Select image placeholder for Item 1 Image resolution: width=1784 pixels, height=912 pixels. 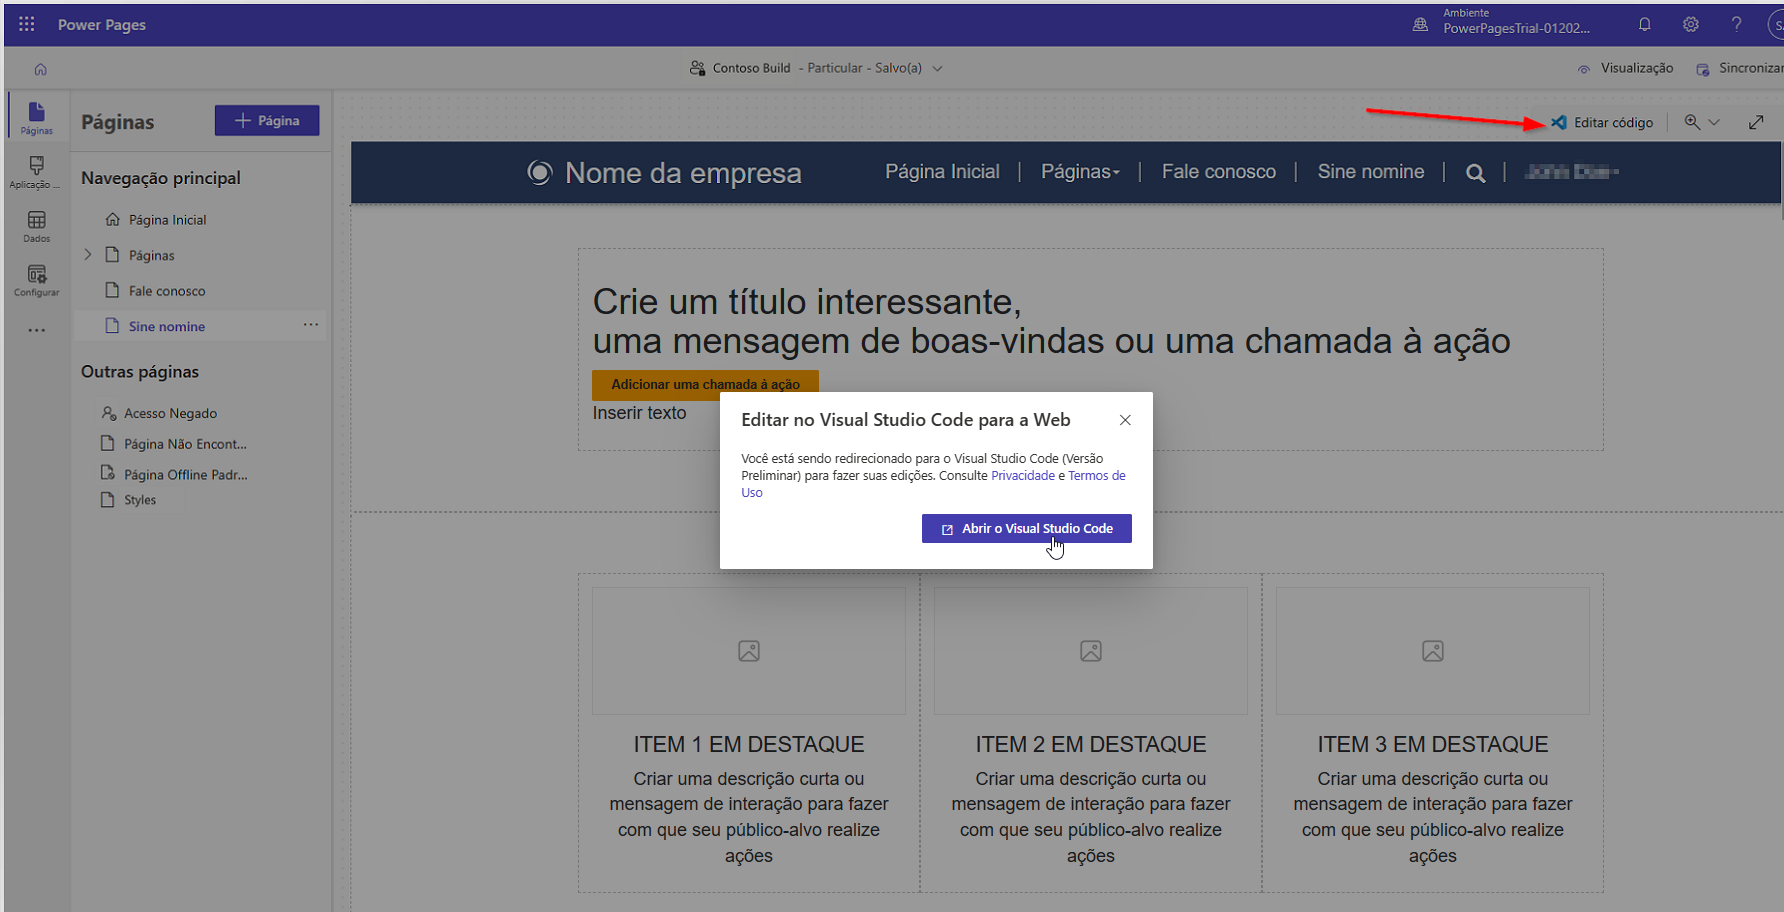[x=749, y=651]
